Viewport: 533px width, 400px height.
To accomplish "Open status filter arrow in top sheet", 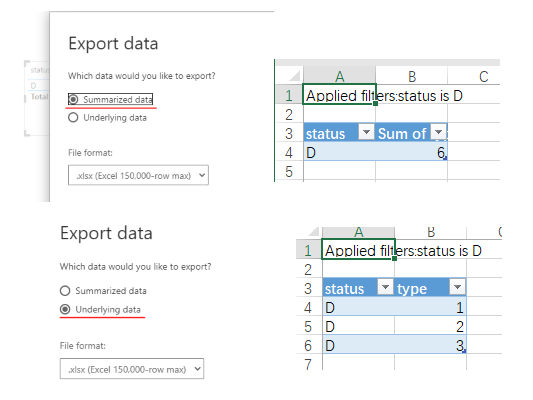I will point(366,132).
